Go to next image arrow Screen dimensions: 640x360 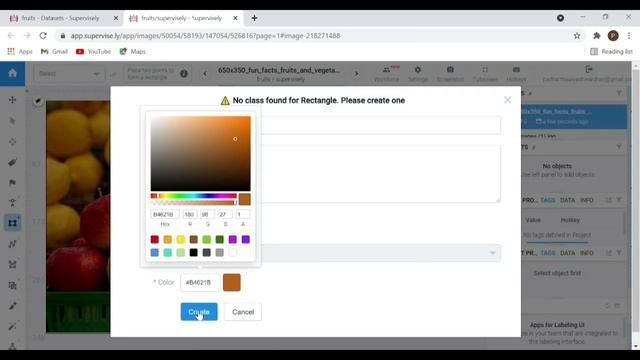(356, 73)
